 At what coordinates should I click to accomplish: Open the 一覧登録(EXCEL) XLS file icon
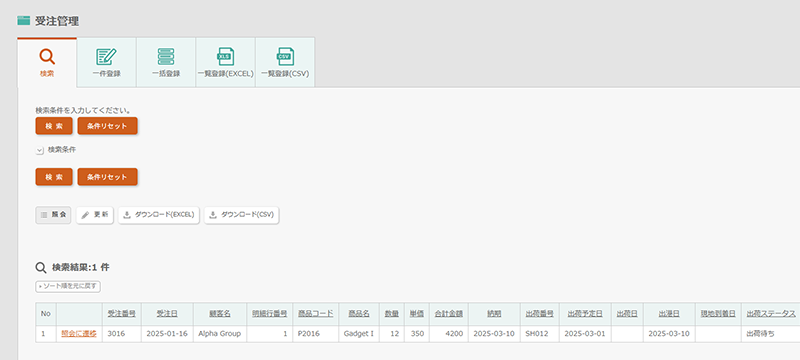pos(226,57)
